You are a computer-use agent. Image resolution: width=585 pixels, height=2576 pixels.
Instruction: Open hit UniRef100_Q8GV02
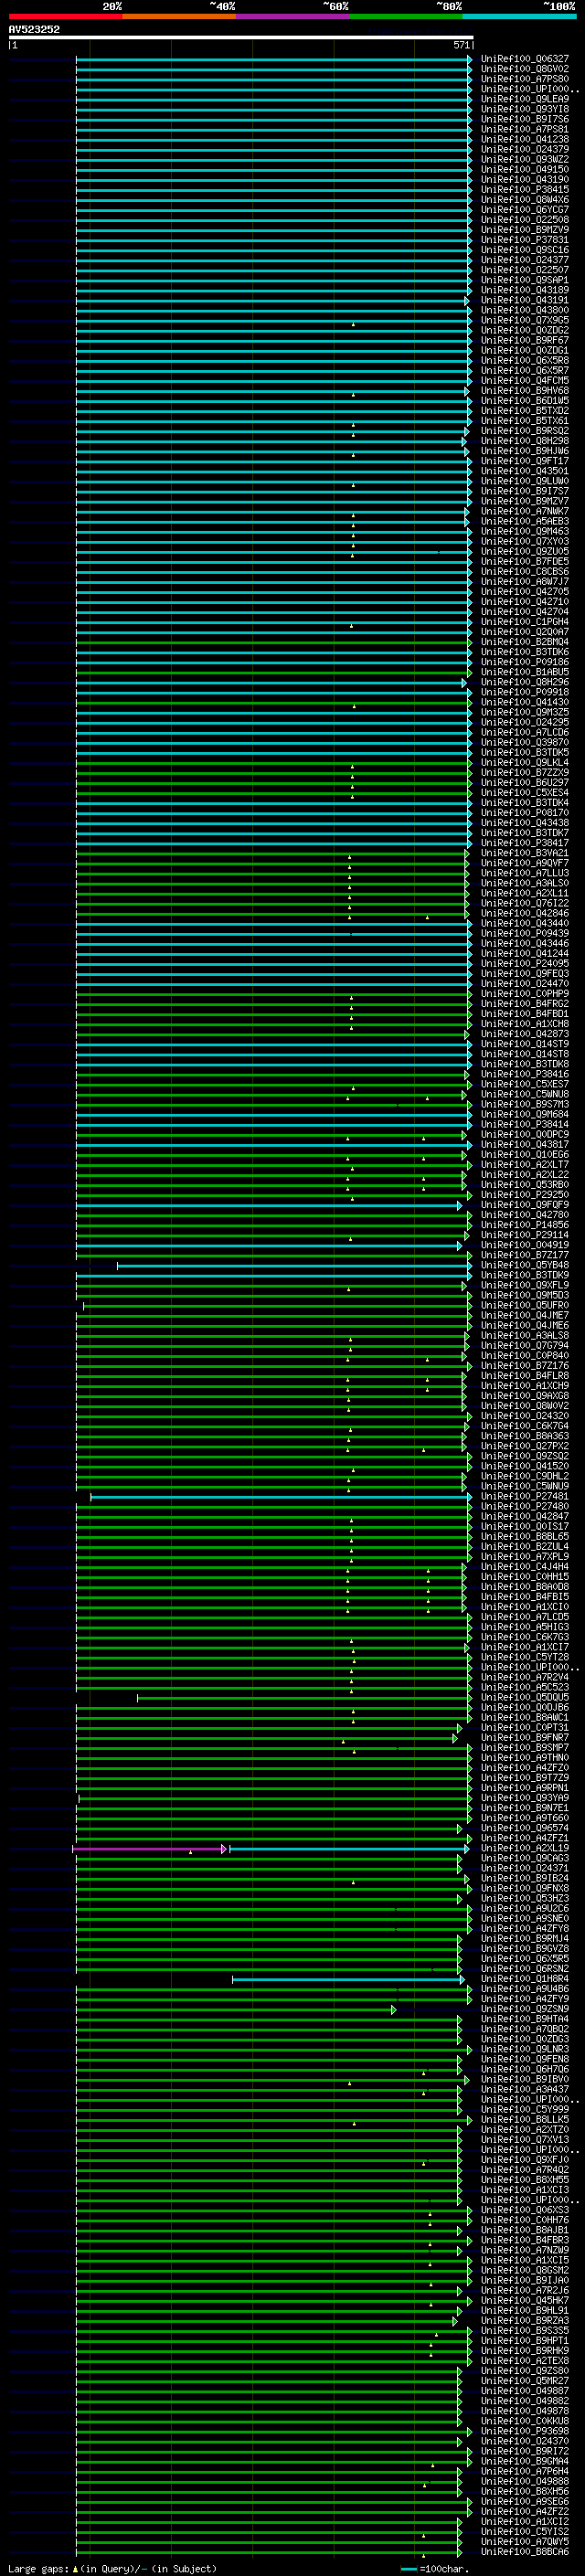pos(525,69)
